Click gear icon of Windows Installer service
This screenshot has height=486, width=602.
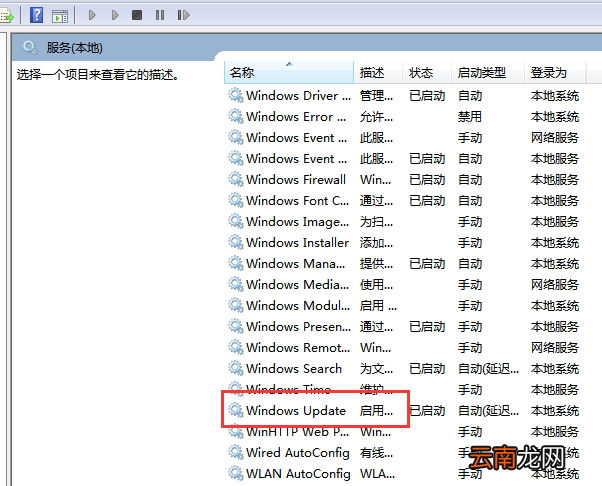(236, 242)
